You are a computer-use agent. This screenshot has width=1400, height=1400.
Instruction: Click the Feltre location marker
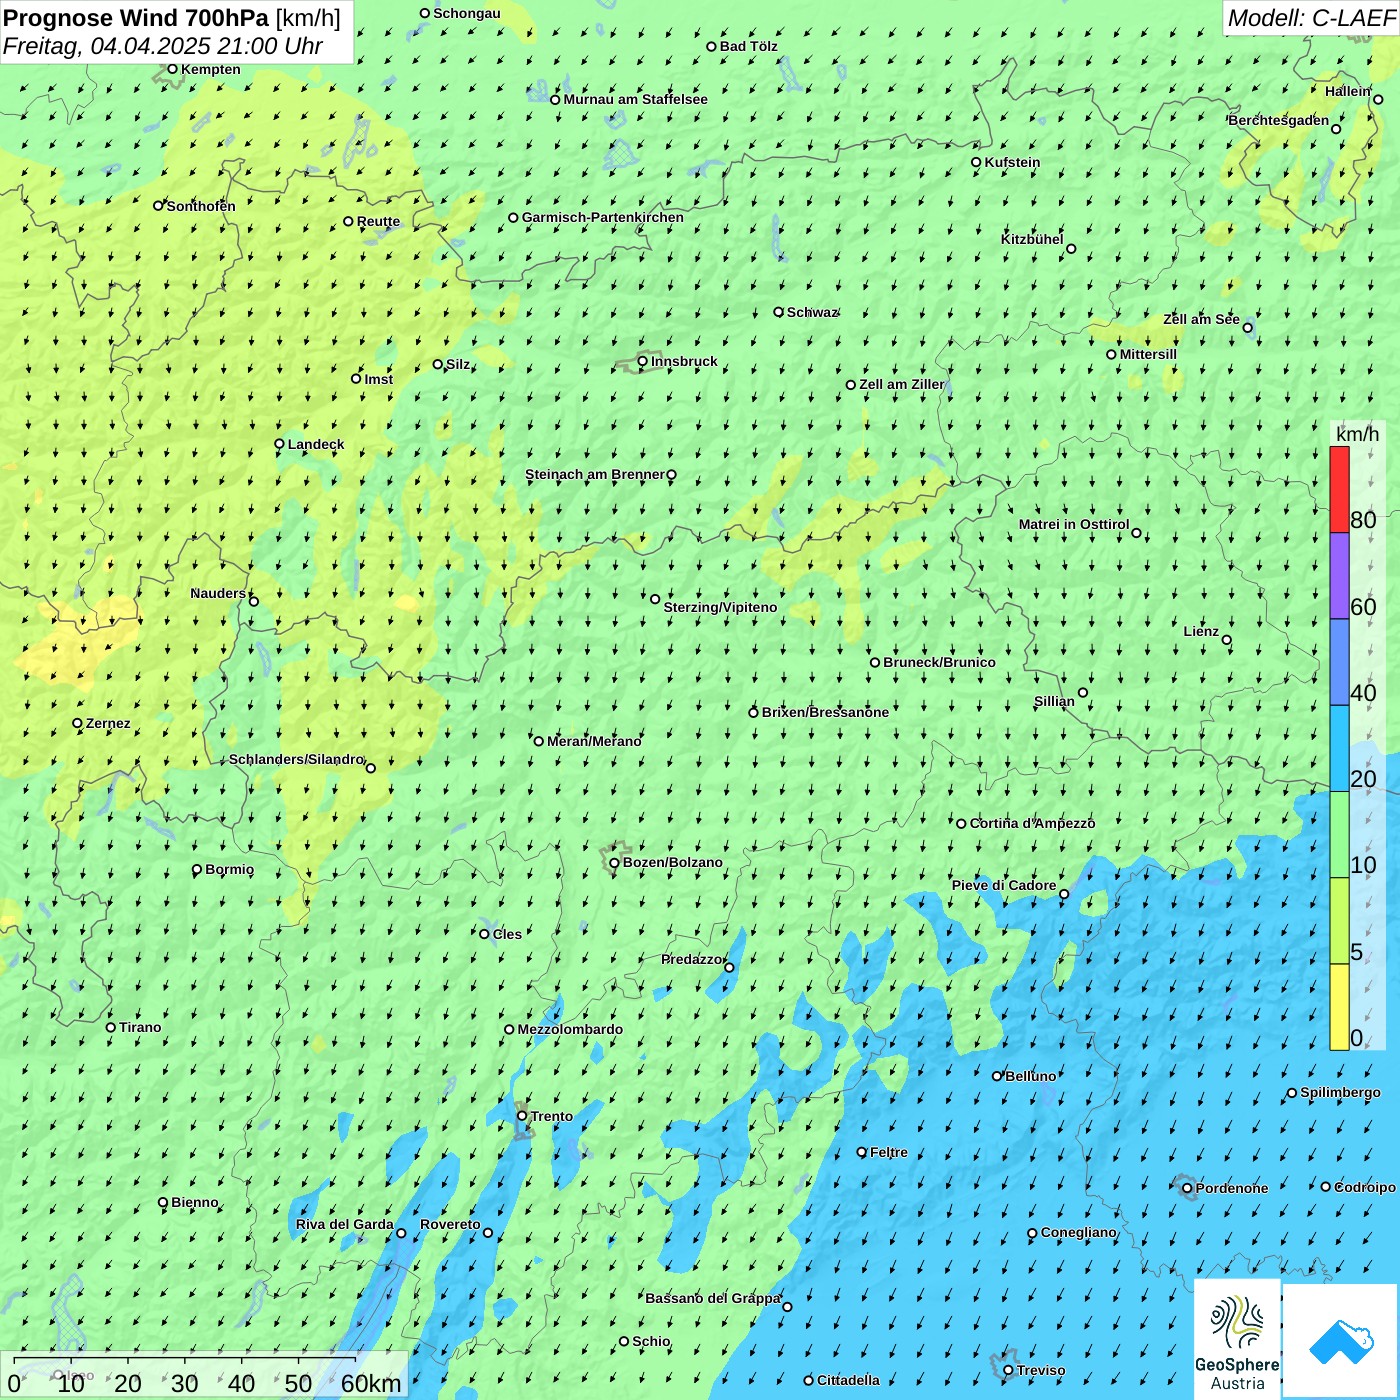(x=862, y=1152)
